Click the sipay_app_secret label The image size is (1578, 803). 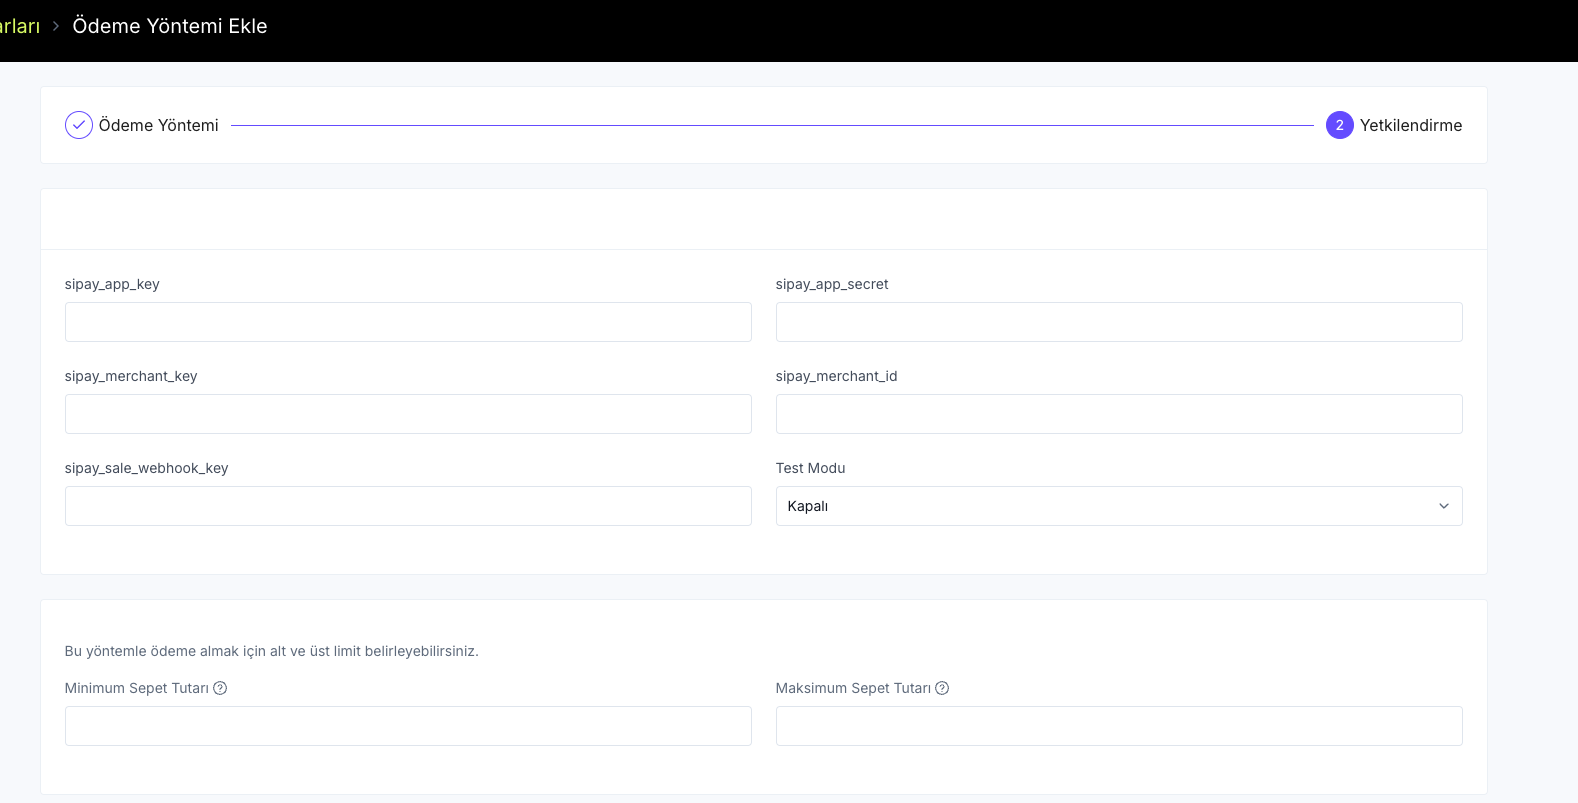click(x=832, y=284)
